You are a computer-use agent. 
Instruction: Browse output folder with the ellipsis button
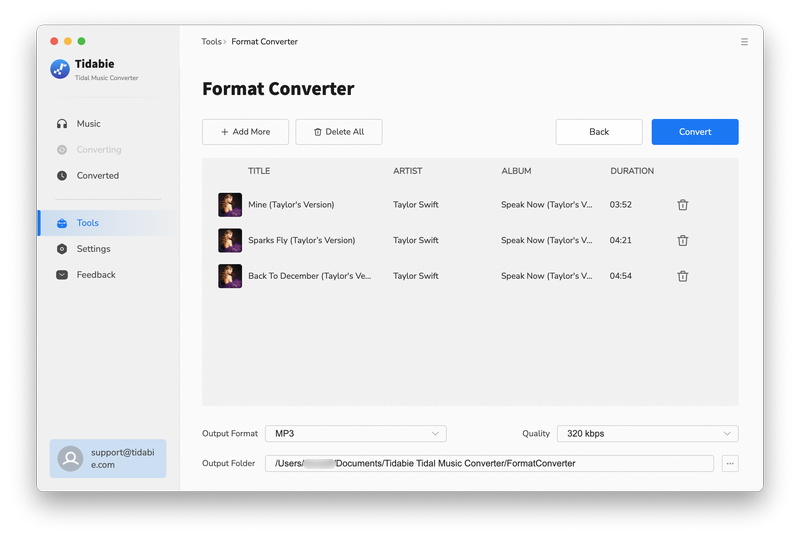(730, 463)
